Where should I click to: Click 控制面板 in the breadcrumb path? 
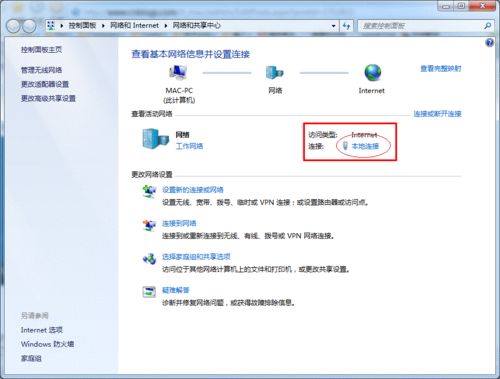point(82,25)
